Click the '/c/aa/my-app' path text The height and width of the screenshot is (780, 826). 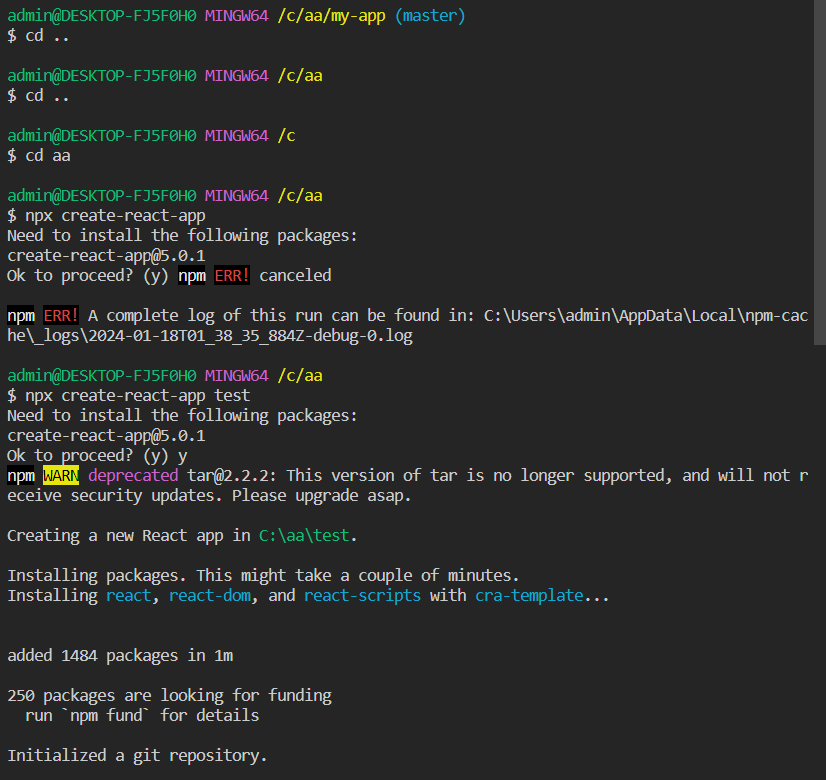tap(331, 16)
